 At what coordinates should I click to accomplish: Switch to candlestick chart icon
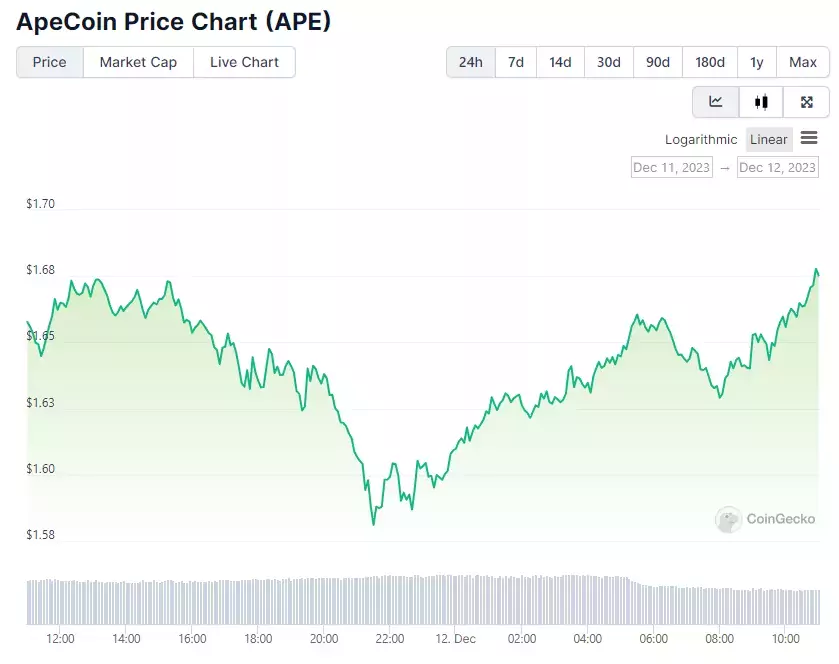(761, 102)
